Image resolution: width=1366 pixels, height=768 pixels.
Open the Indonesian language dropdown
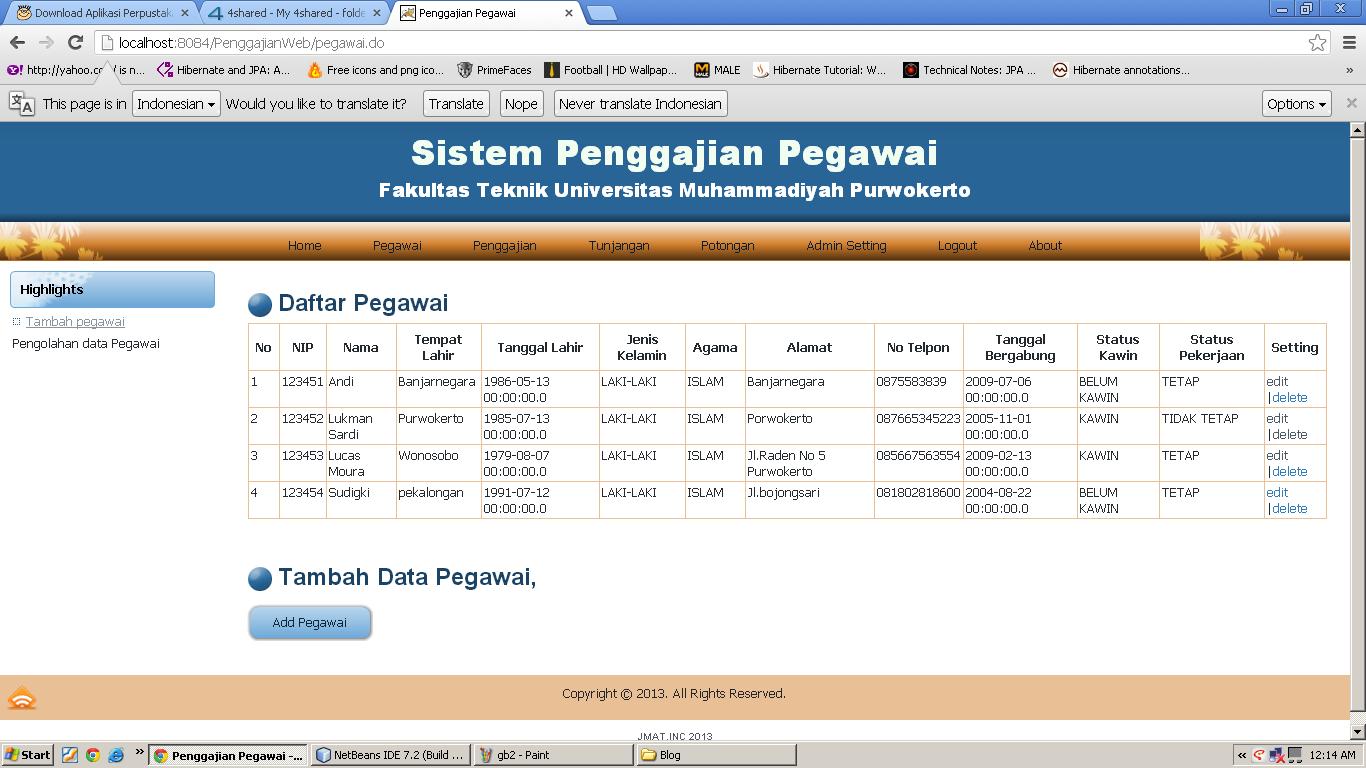176,103
